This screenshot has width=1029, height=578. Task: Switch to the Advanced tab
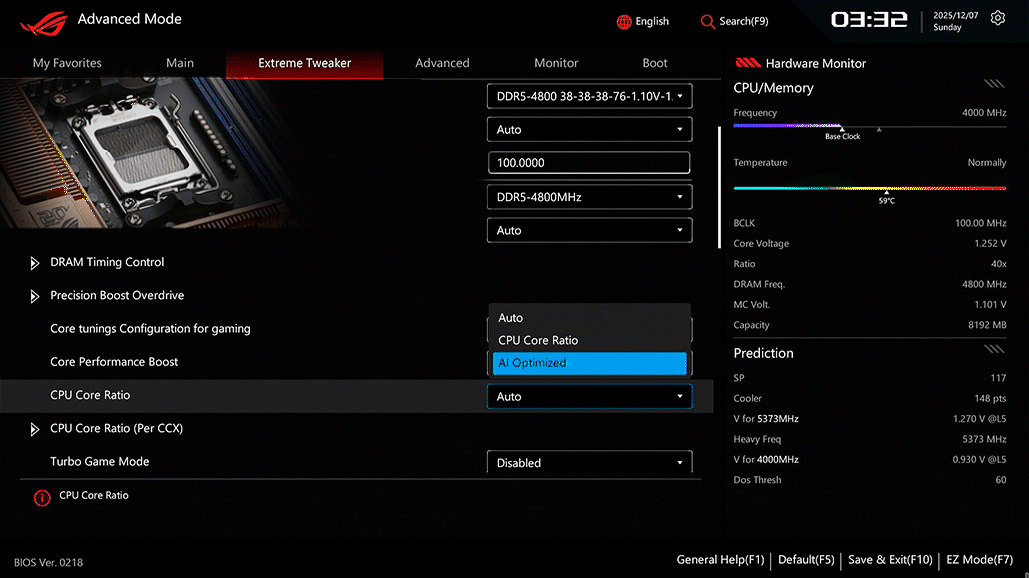pos(442,63)
